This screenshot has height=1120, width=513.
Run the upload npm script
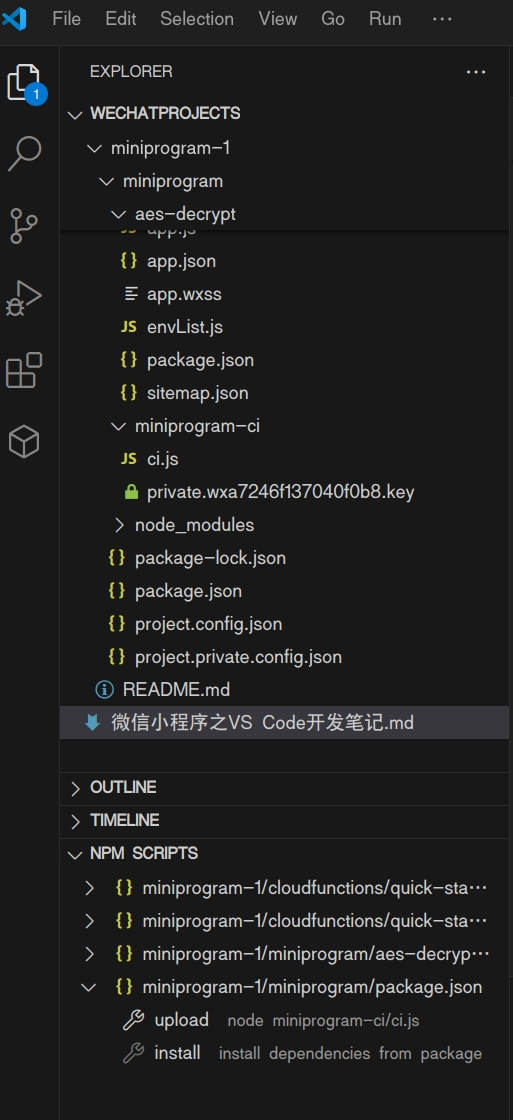pos(181,1020)
